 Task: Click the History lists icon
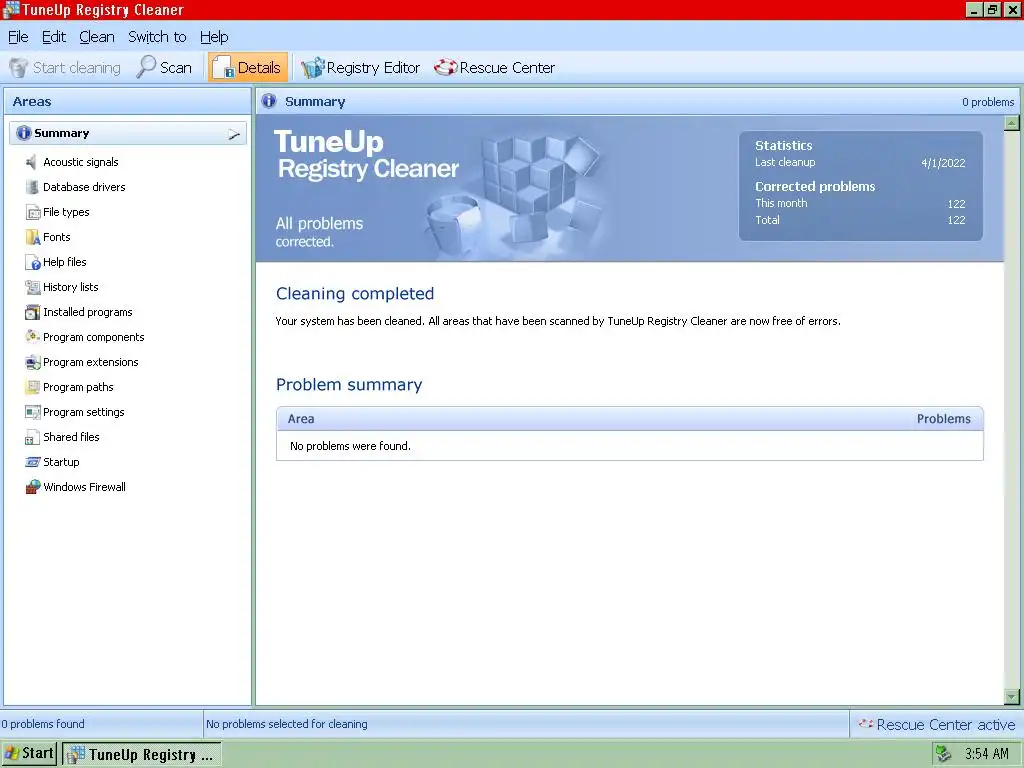(x=33, y=287)
